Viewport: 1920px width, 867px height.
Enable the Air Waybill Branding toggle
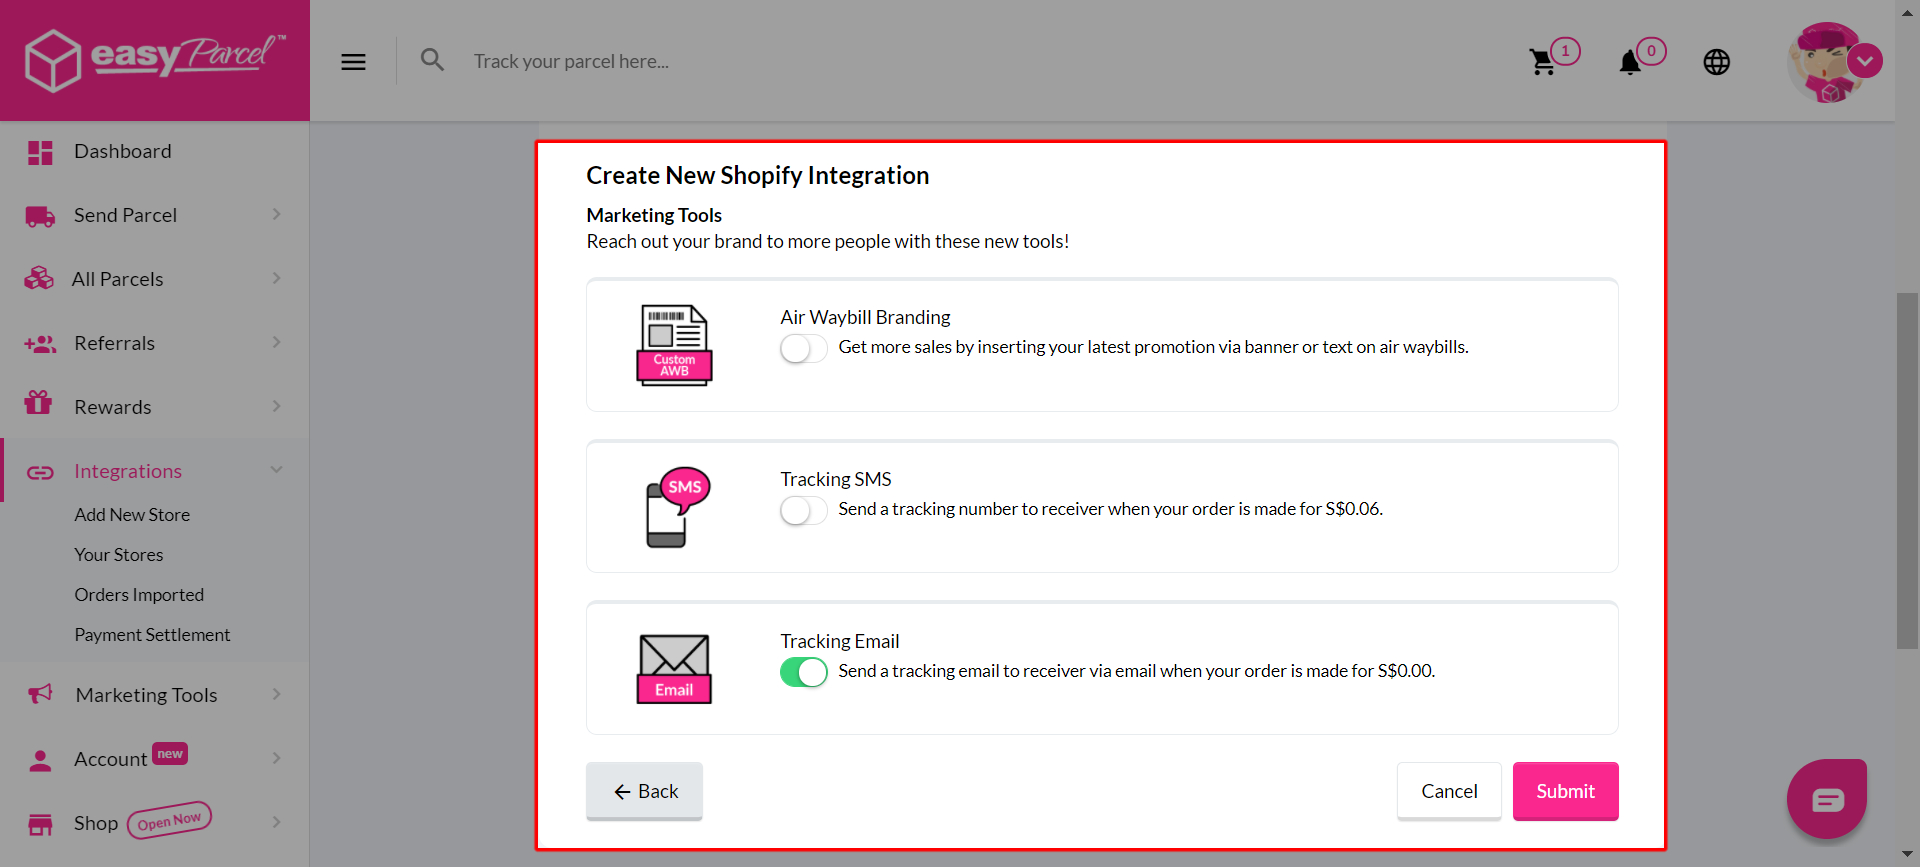pos(803,348)
